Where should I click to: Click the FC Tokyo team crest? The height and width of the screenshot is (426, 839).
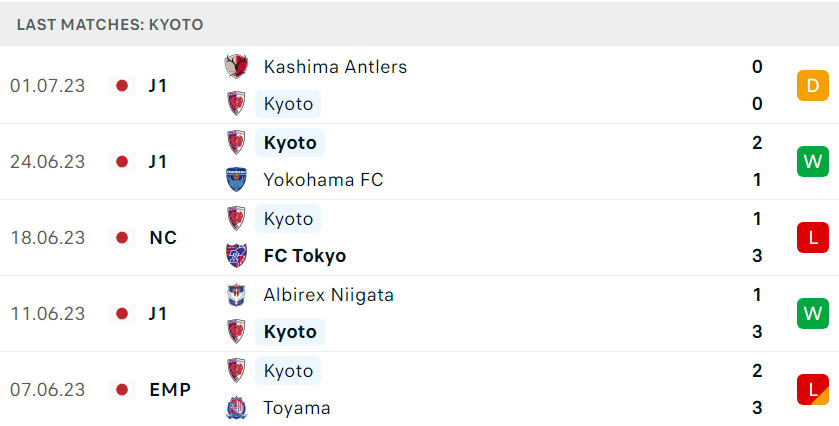coord(236,256)
